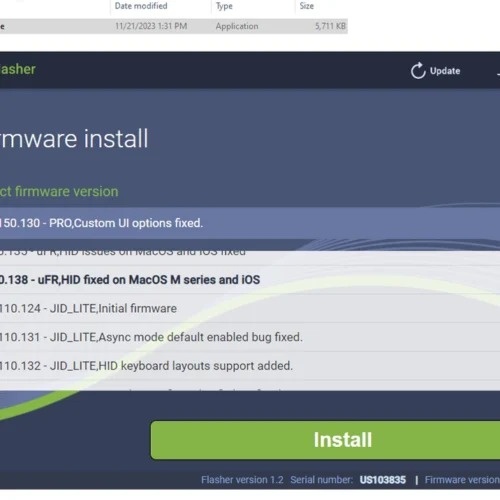Viewport: 500px width, 500px height.
Task: Select 110.131 JID_LITE Async mode fix entry
Action: click(250, 337)
